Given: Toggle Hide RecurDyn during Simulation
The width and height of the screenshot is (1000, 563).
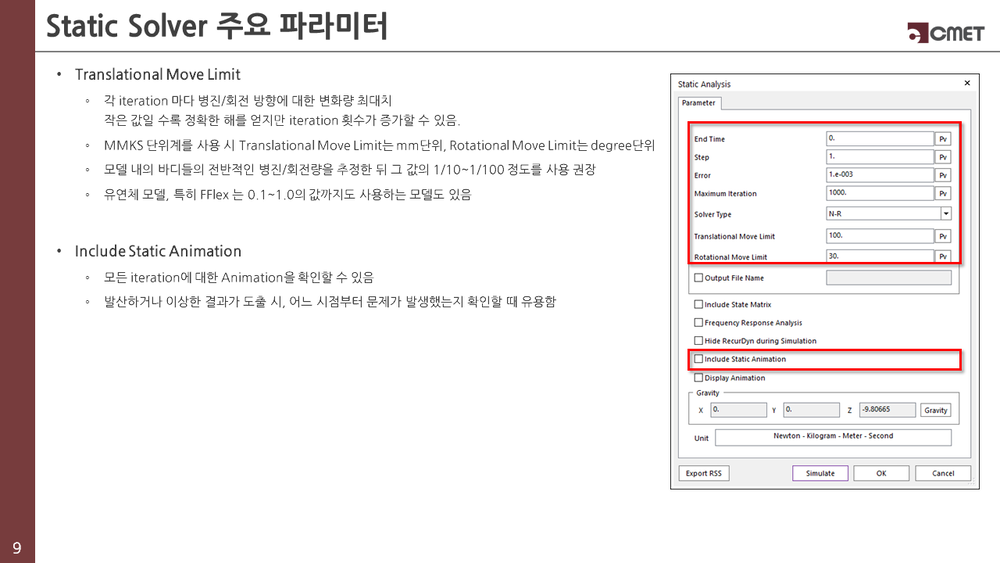Looking at the screenshot, I should 699,341.
